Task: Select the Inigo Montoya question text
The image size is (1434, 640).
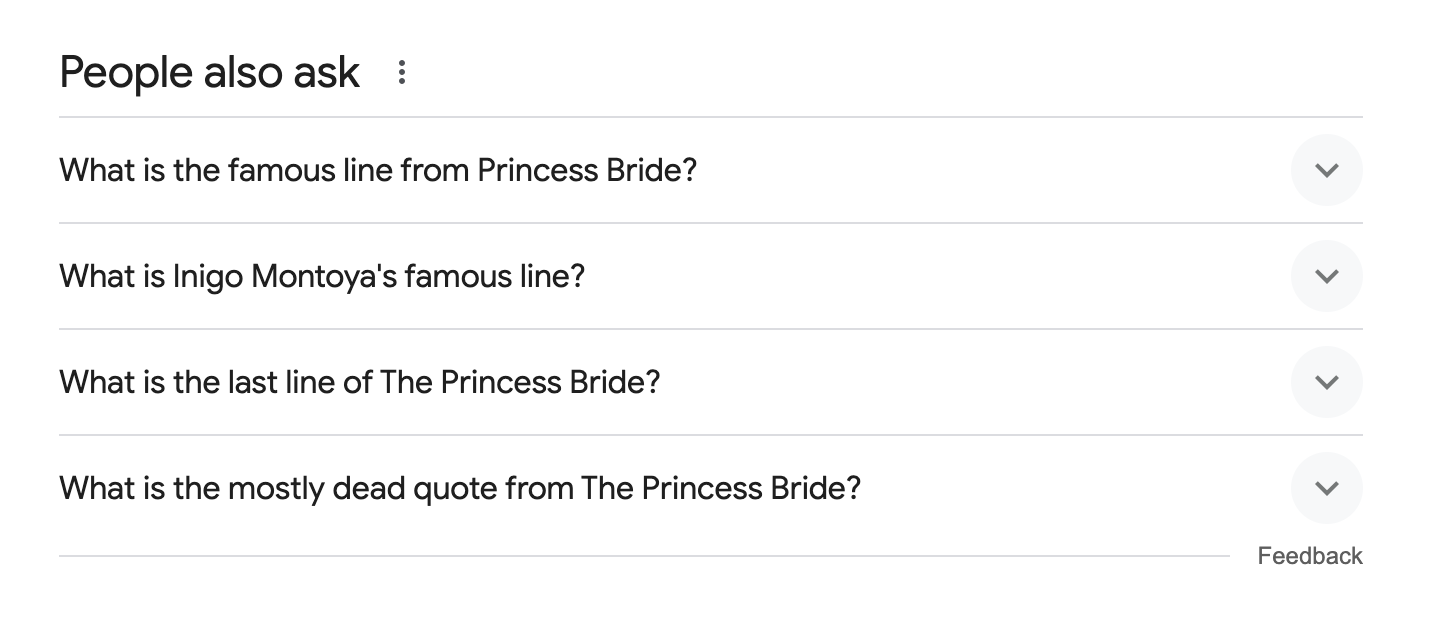Action: point(321,276)
